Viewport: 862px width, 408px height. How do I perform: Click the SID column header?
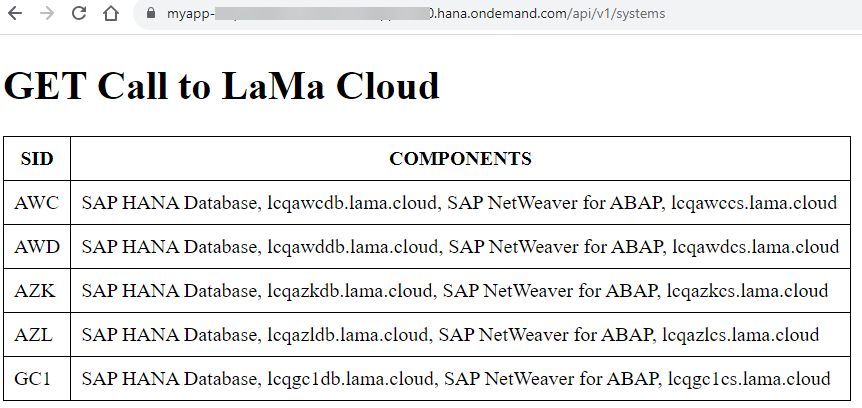(37, 158)
